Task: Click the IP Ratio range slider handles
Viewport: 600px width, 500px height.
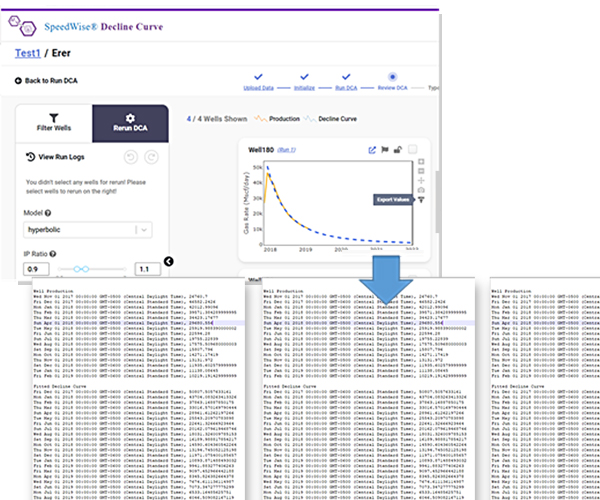Action: click(x=81, y=269)
